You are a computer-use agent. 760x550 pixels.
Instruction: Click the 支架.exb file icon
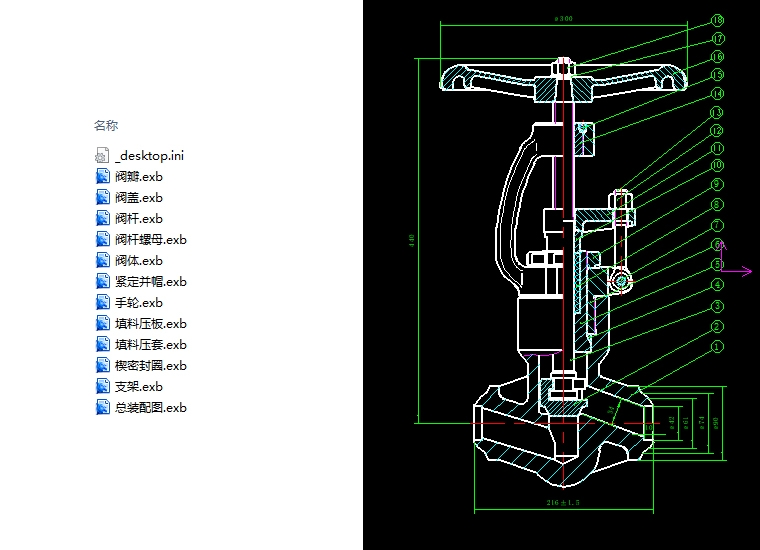(x=102, y=386)
